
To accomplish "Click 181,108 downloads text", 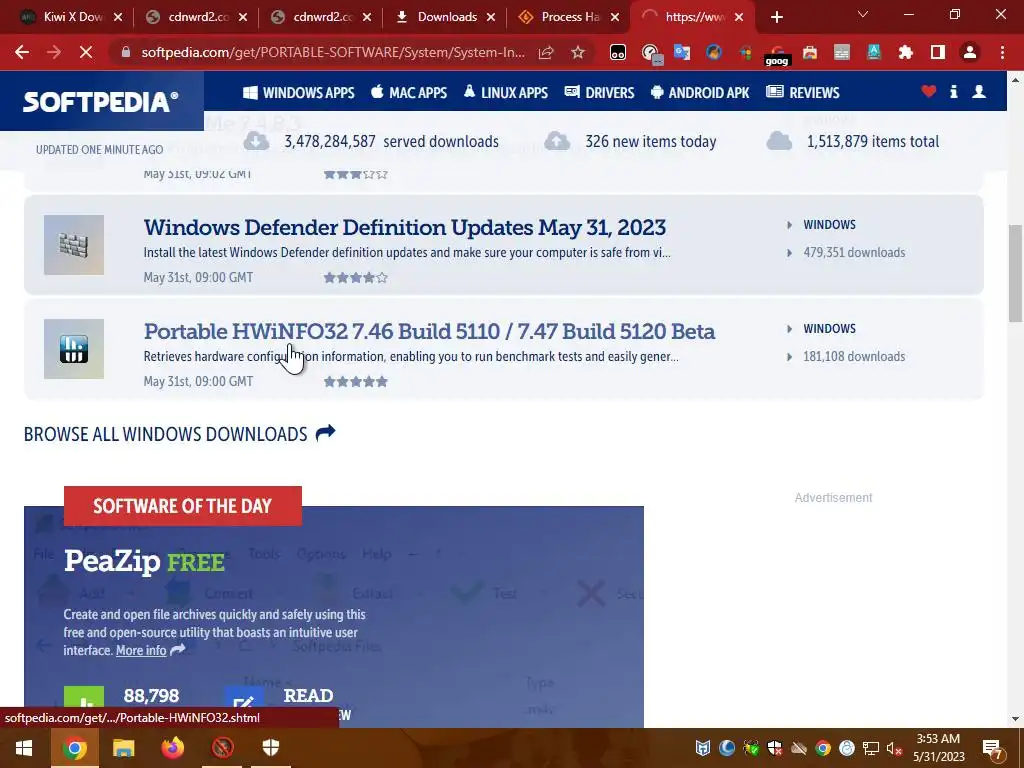I will click(854, 357).
